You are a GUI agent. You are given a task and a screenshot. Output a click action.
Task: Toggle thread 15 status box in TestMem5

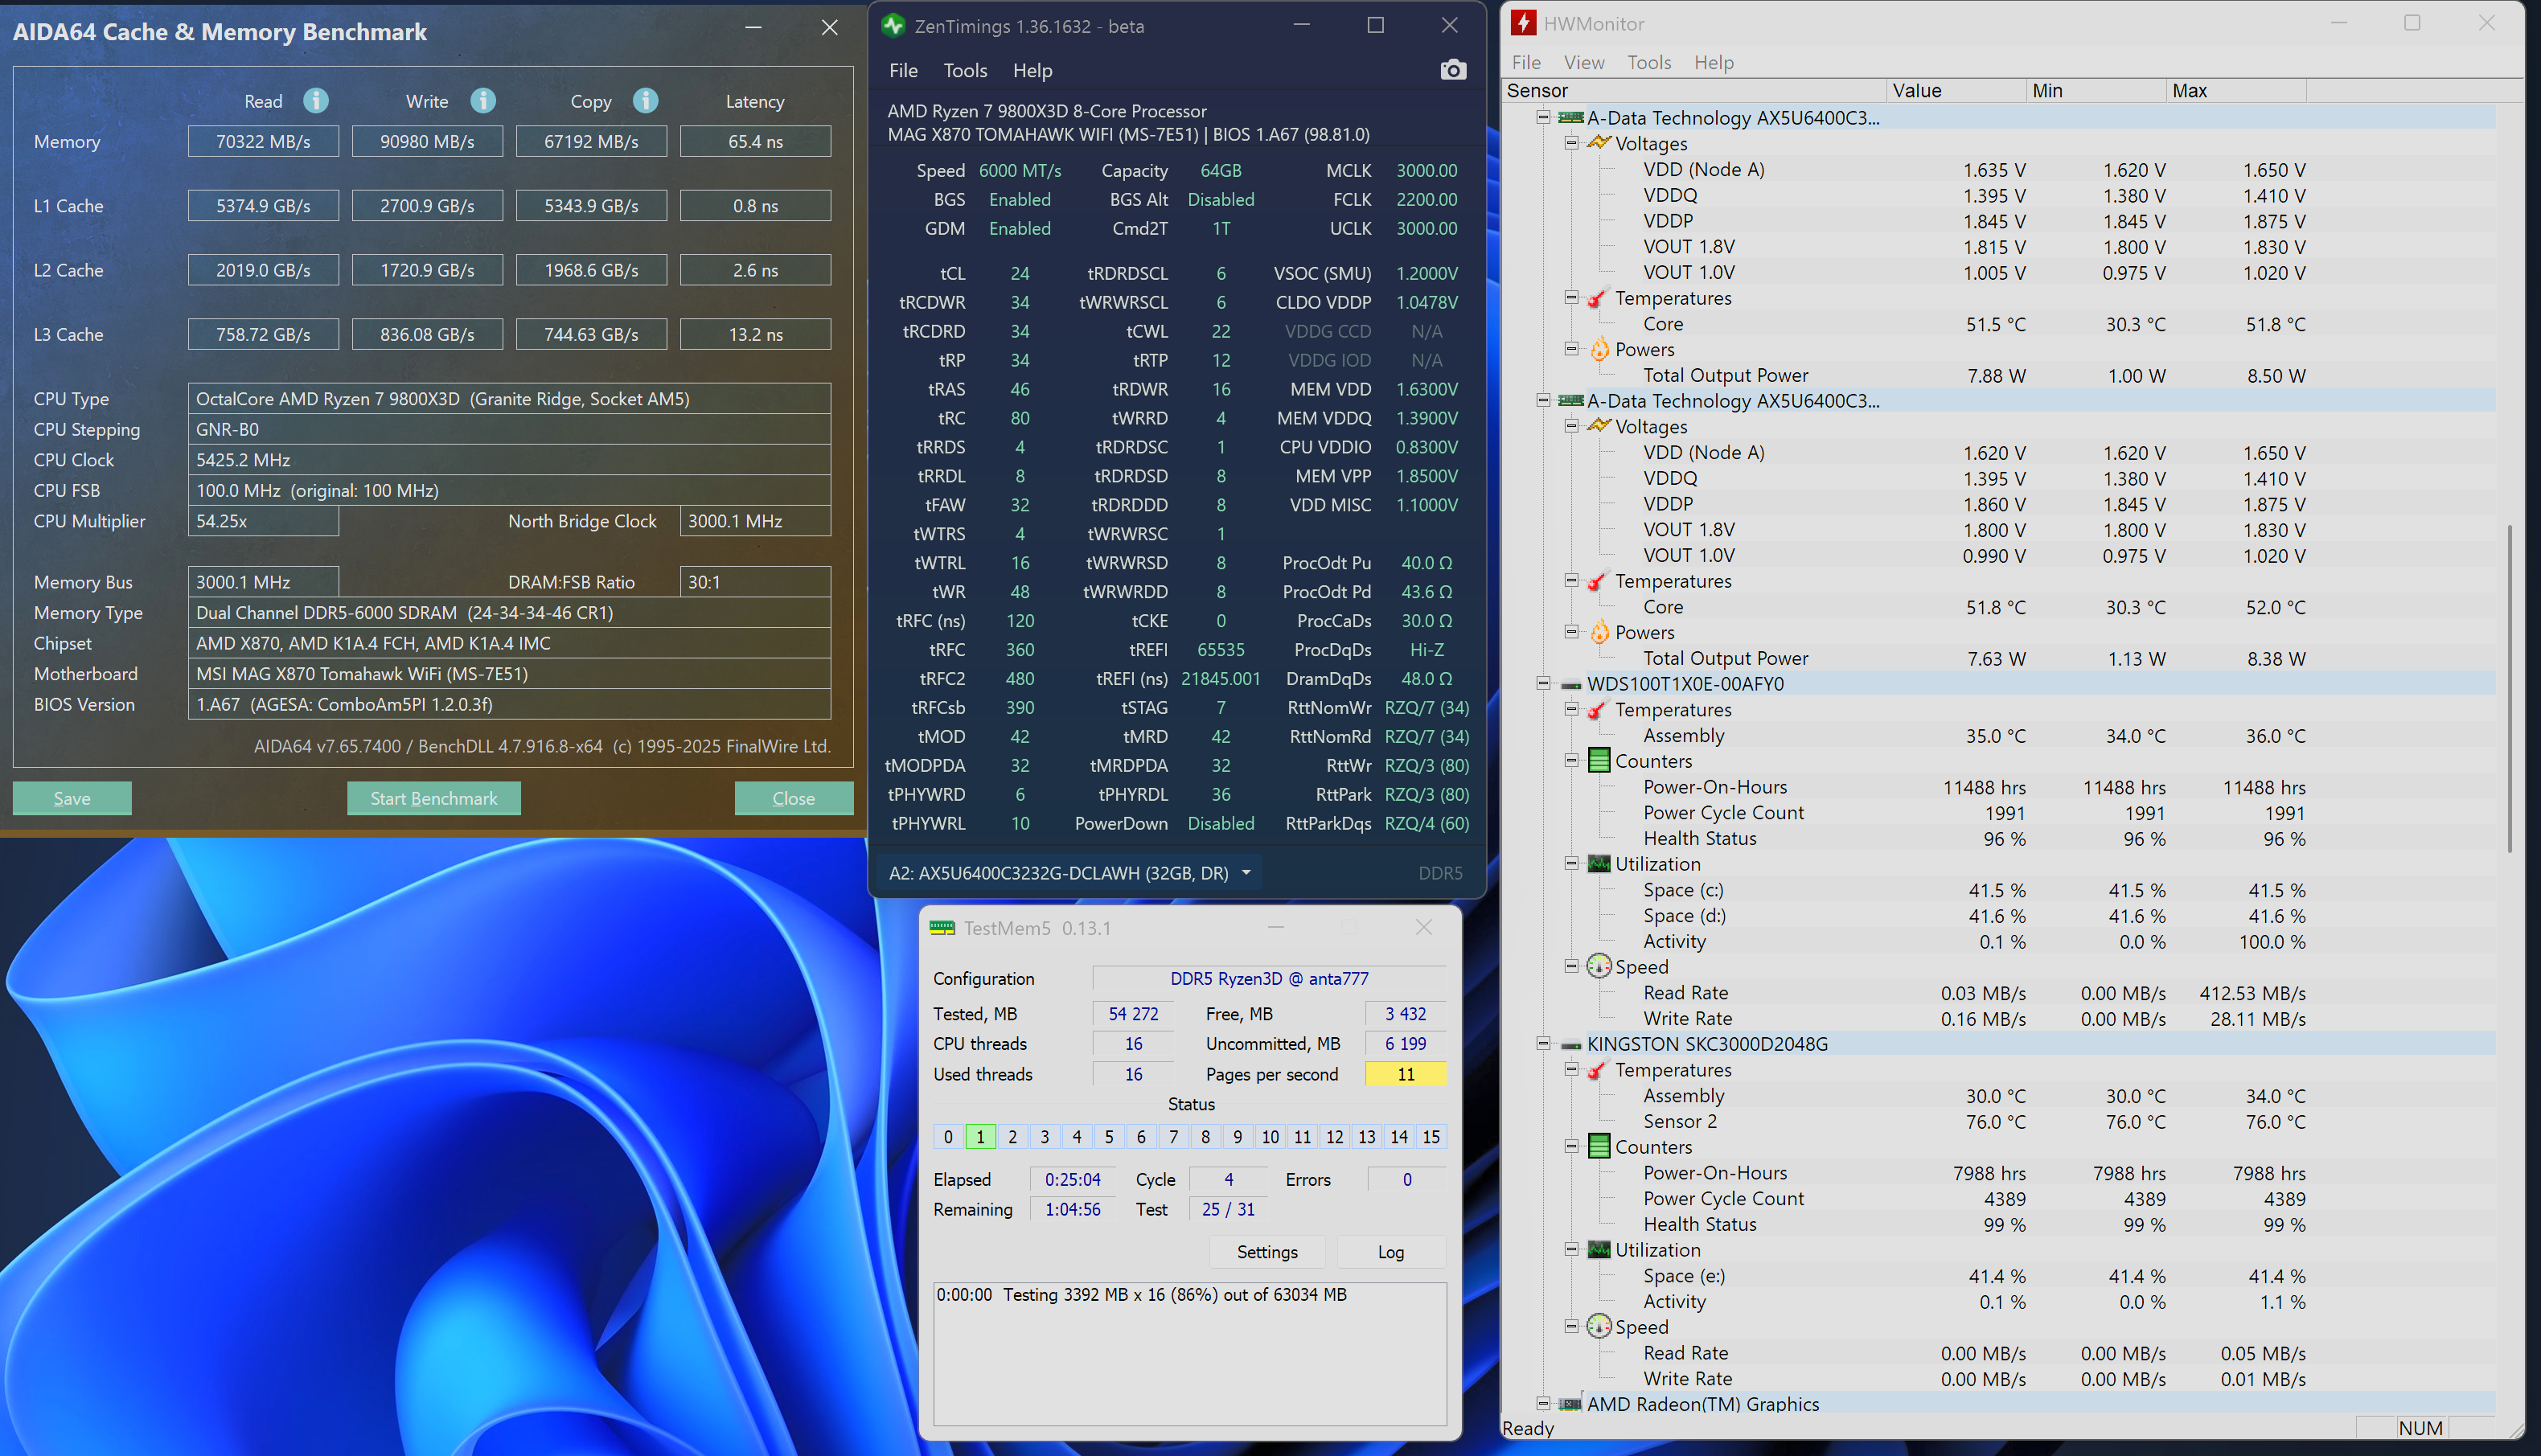point(1431,1137)
